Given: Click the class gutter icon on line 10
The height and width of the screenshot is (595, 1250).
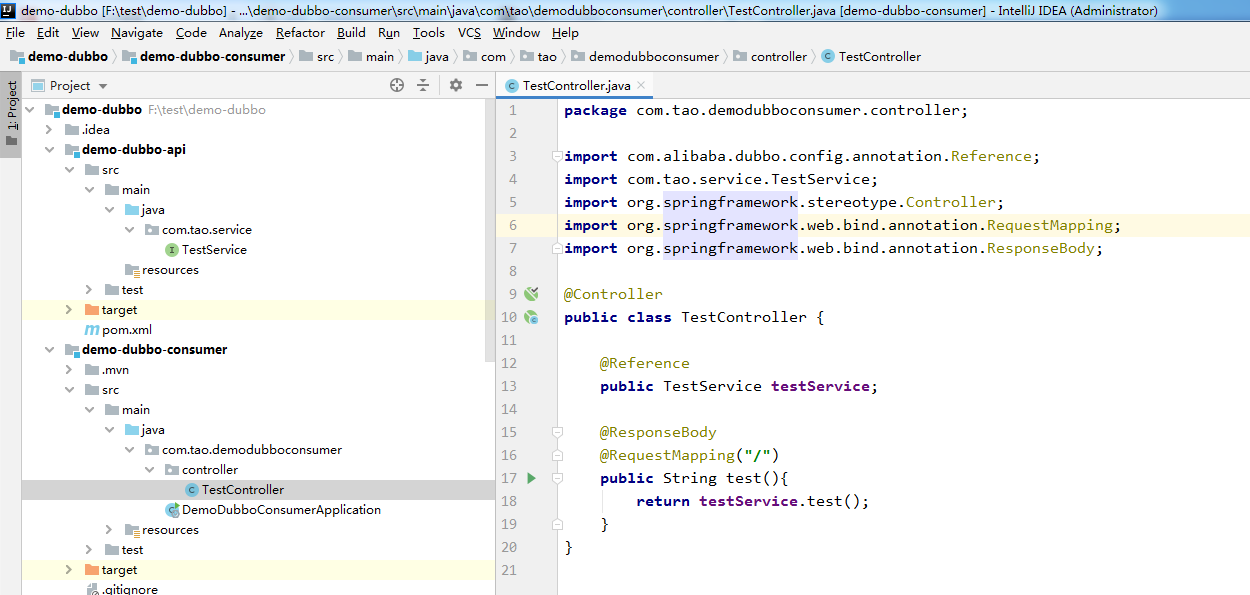Looking at the screenshot, I should click(x=531, y=317).
